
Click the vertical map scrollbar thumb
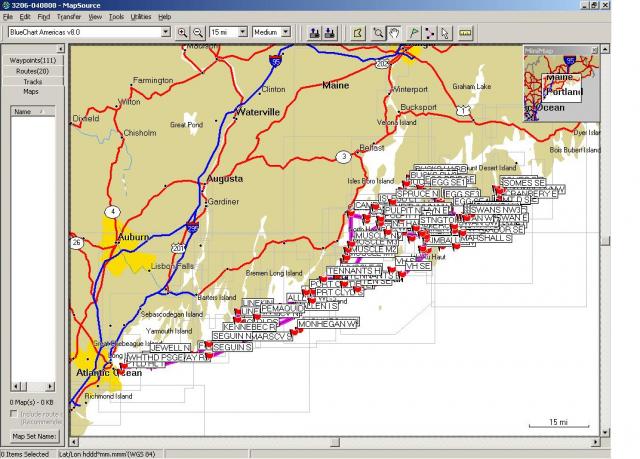pyautogui.click(x=605, y=241)
